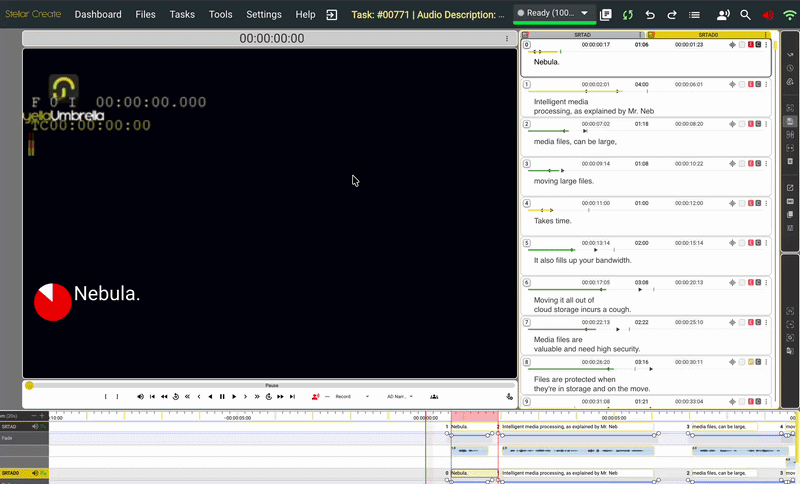
Task: Click the group people icon in player bar
Action: [x=434, y=396]
